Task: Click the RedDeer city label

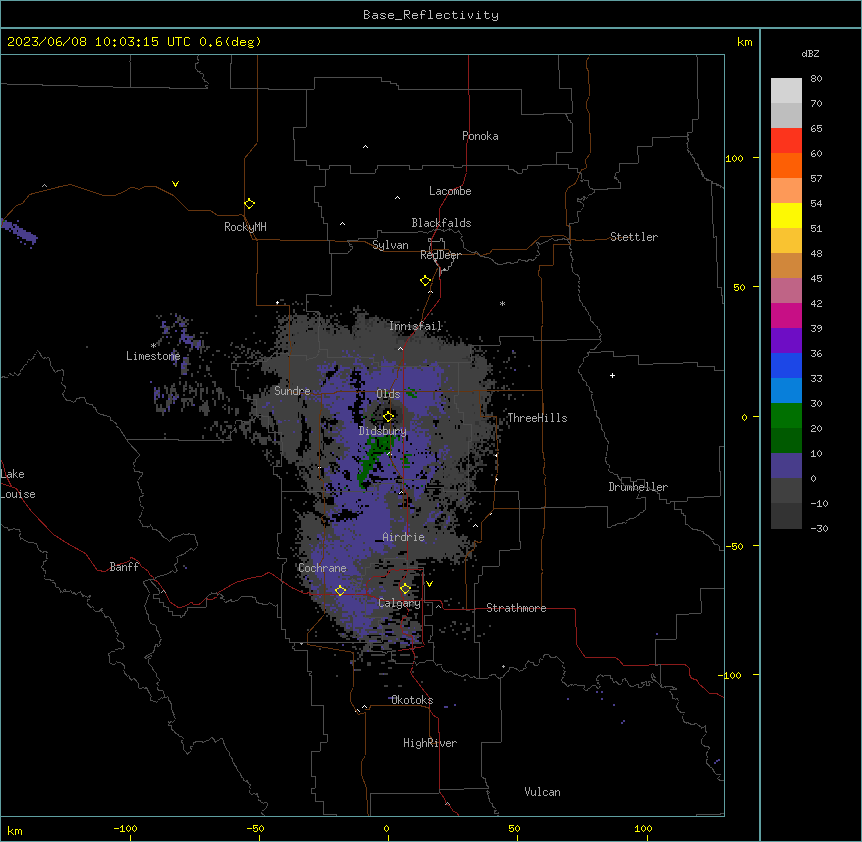Action: click(x=440, y=255)
